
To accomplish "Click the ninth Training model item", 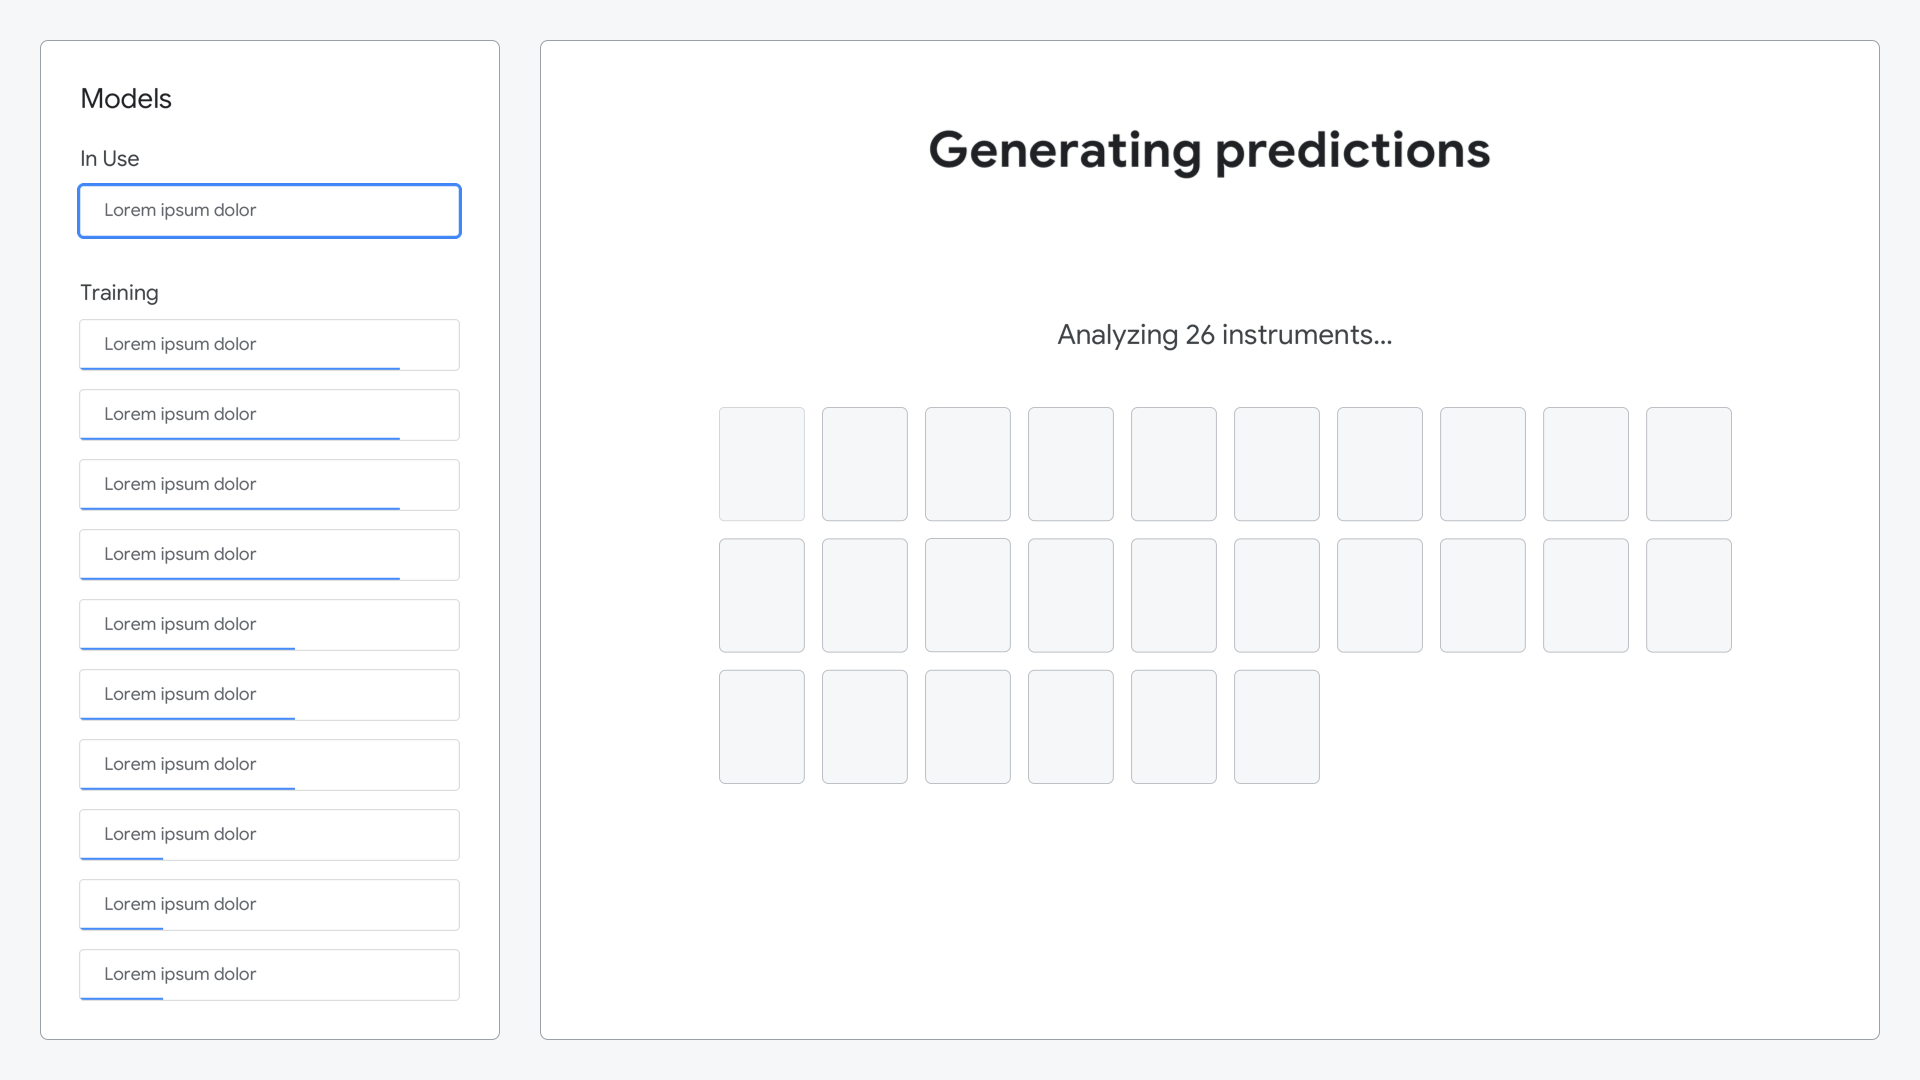I will tap(269, 905).
